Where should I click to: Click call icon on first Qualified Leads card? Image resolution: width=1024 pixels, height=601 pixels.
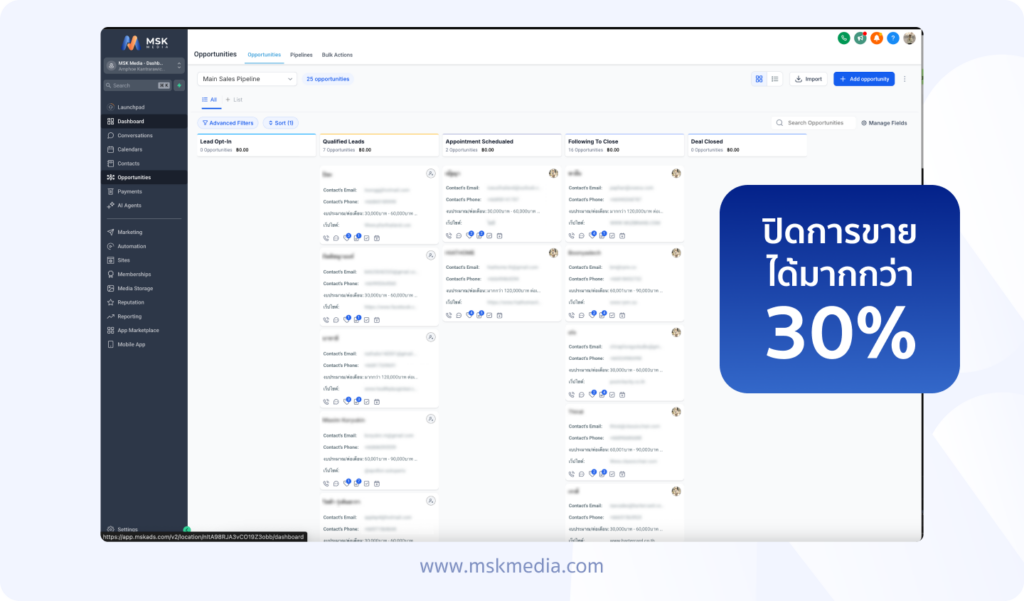[x=326, y=238]
